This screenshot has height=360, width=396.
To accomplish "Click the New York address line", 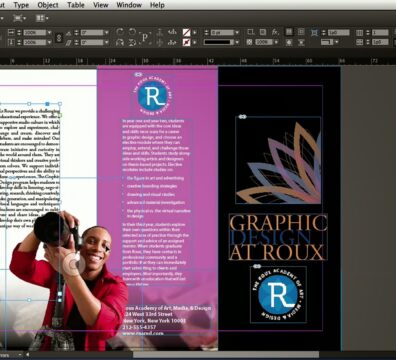I will [x=154, y=321].
